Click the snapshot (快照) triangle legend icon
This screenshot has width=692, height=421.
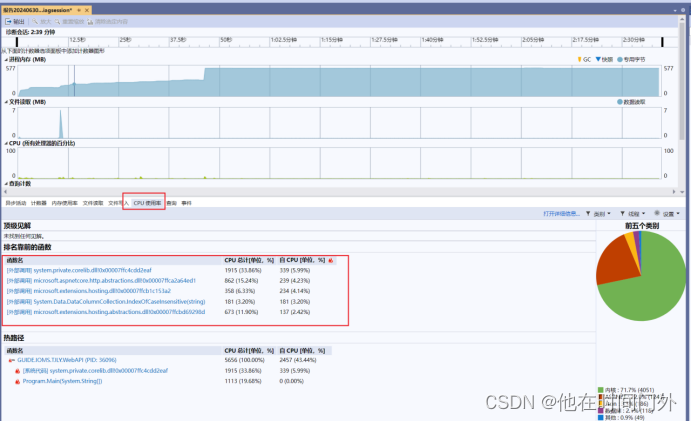(598, 59)
